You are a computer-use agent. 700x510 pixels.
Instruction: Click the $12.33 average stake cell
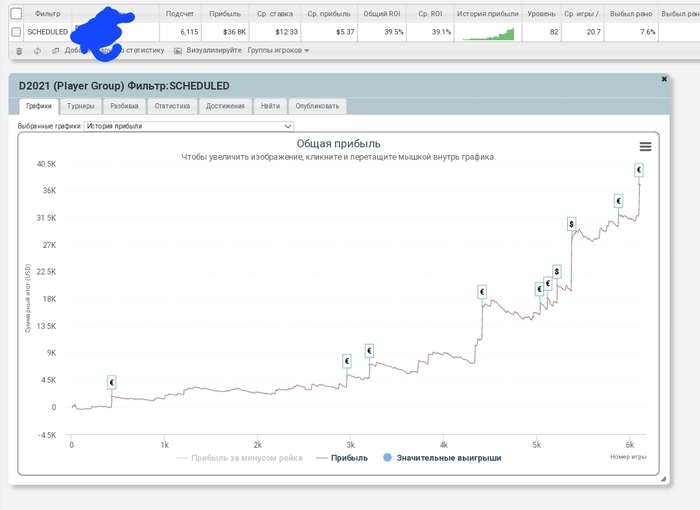(275, 32)
